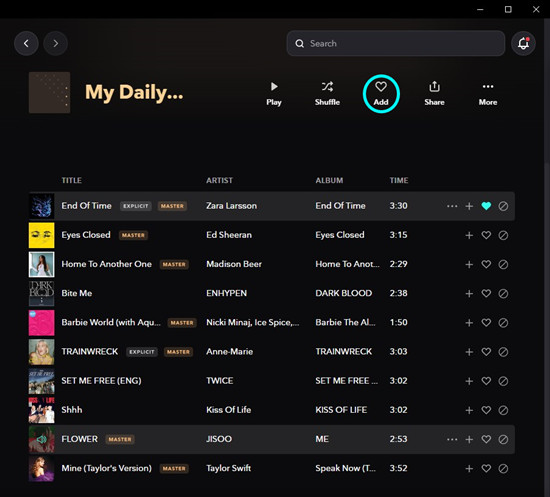The image size is (550, 497).
Task: Click the ALBUM column header
Action: point(329,180)
